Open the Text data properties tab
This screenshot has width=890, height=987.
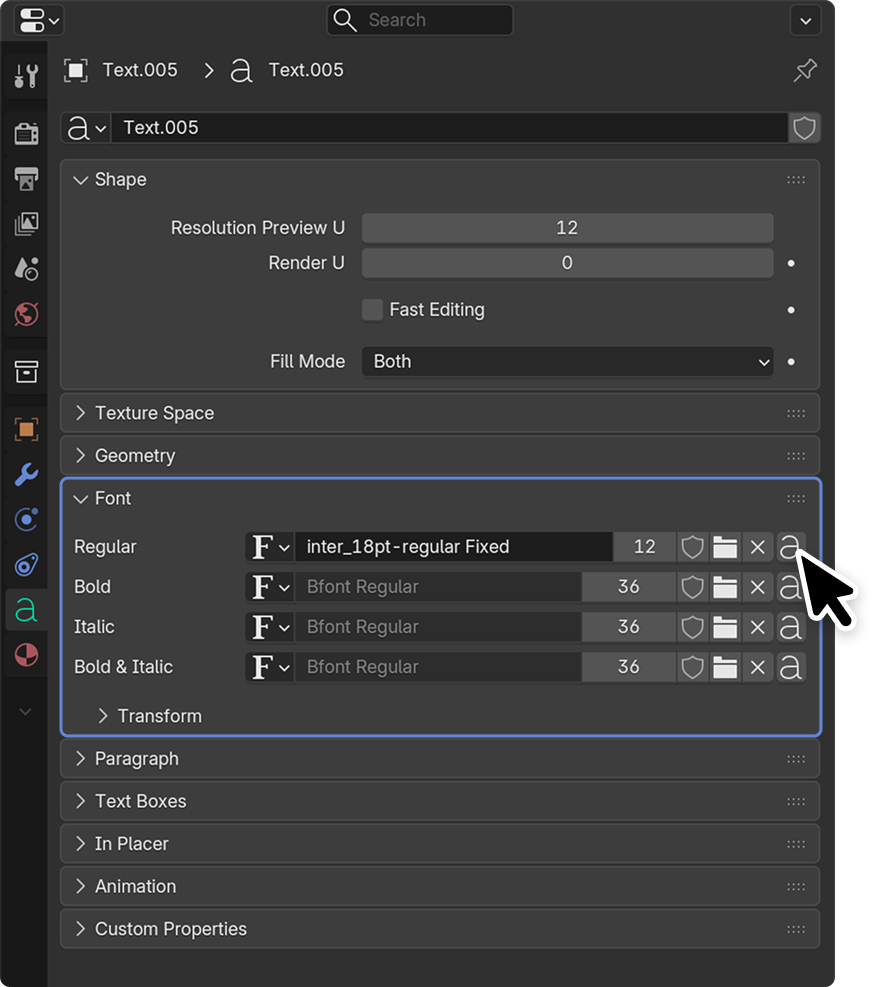pyautogui.click(x=26, y=610)
